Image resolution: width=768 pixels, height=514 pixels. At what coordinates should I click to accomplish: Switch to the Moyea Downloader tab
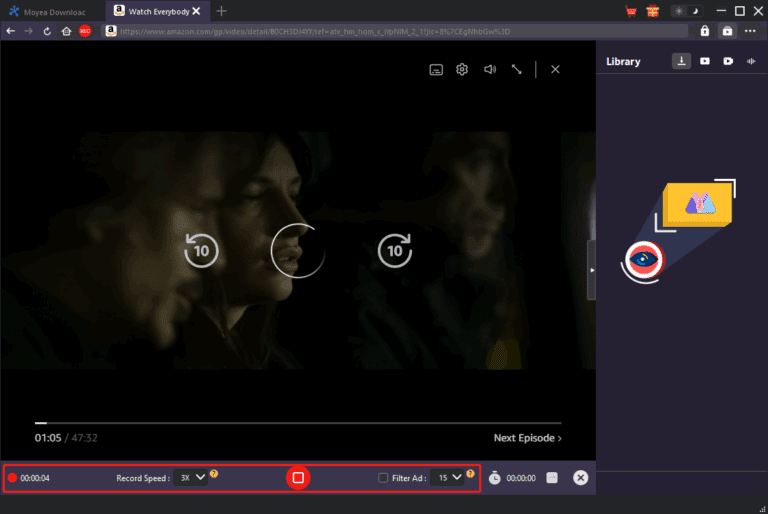coord(55,11)
